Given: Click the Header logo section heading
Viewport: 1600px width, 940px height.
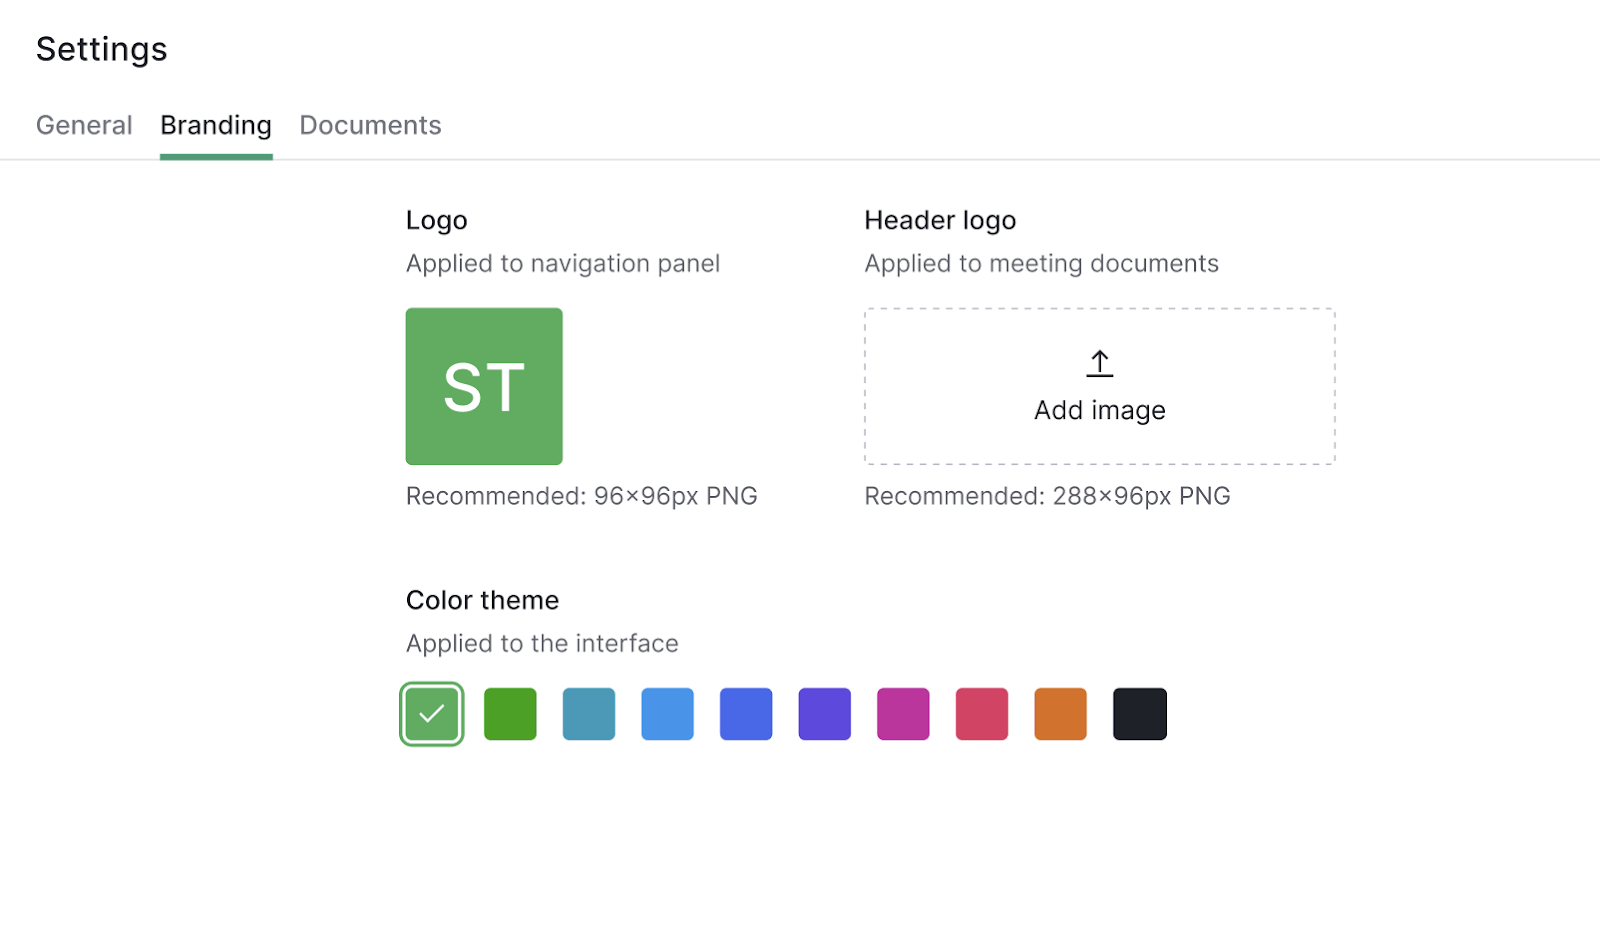Looking at the screenshot, I should (940, 220).
